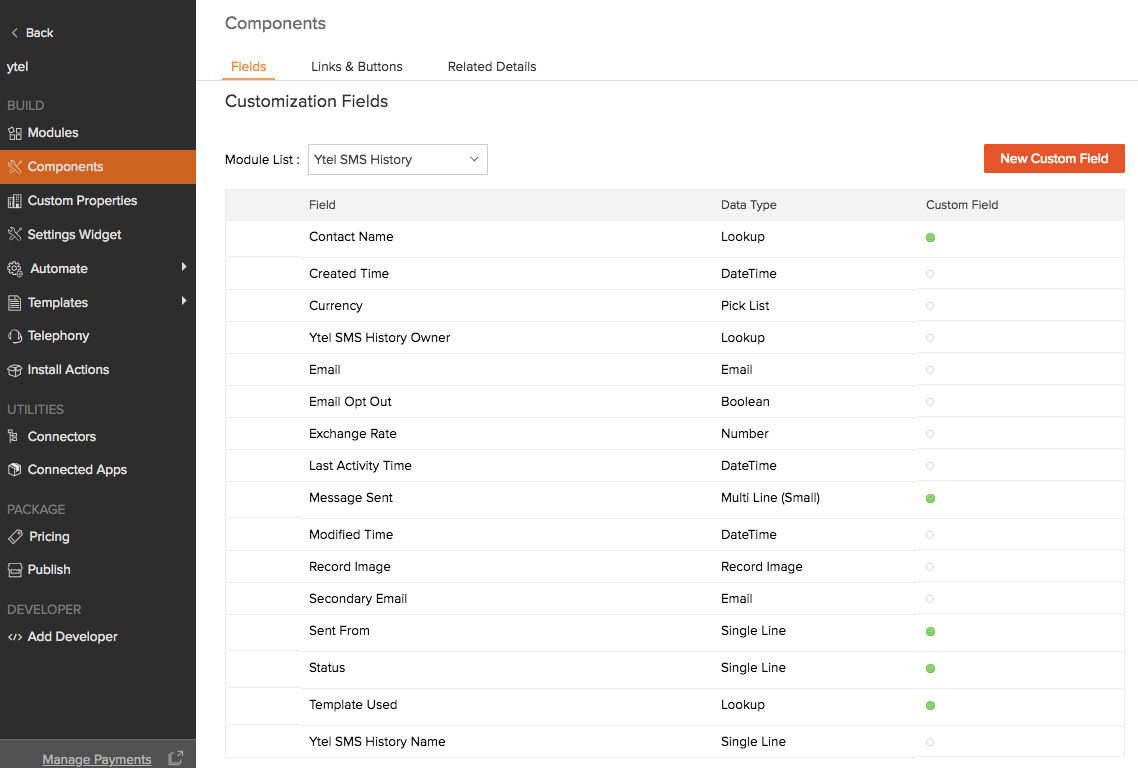Click the Boolean data type cell
Viewport: 1138px width, 768px height.
click(x=745, y=401)
